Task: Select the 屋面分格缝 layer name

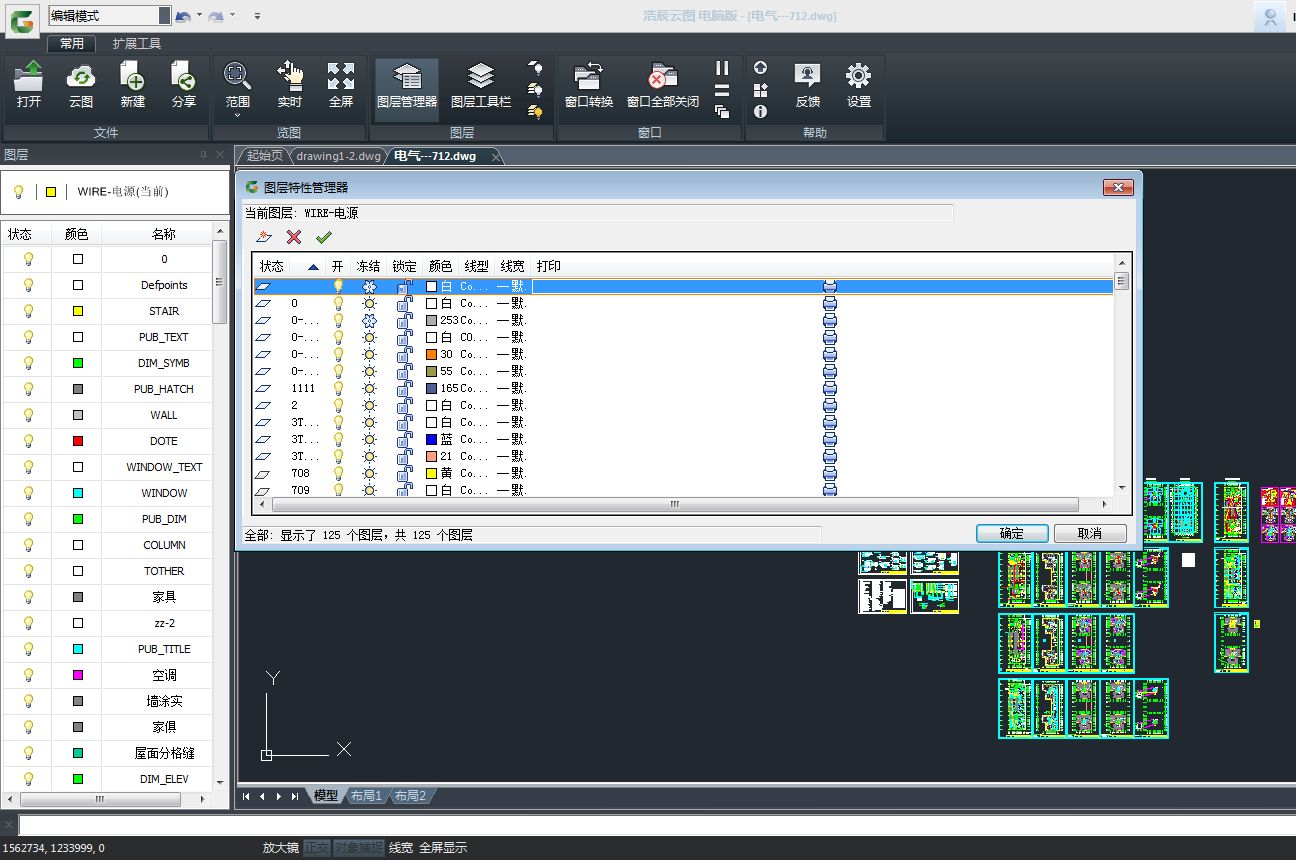Action: (164, 753)
